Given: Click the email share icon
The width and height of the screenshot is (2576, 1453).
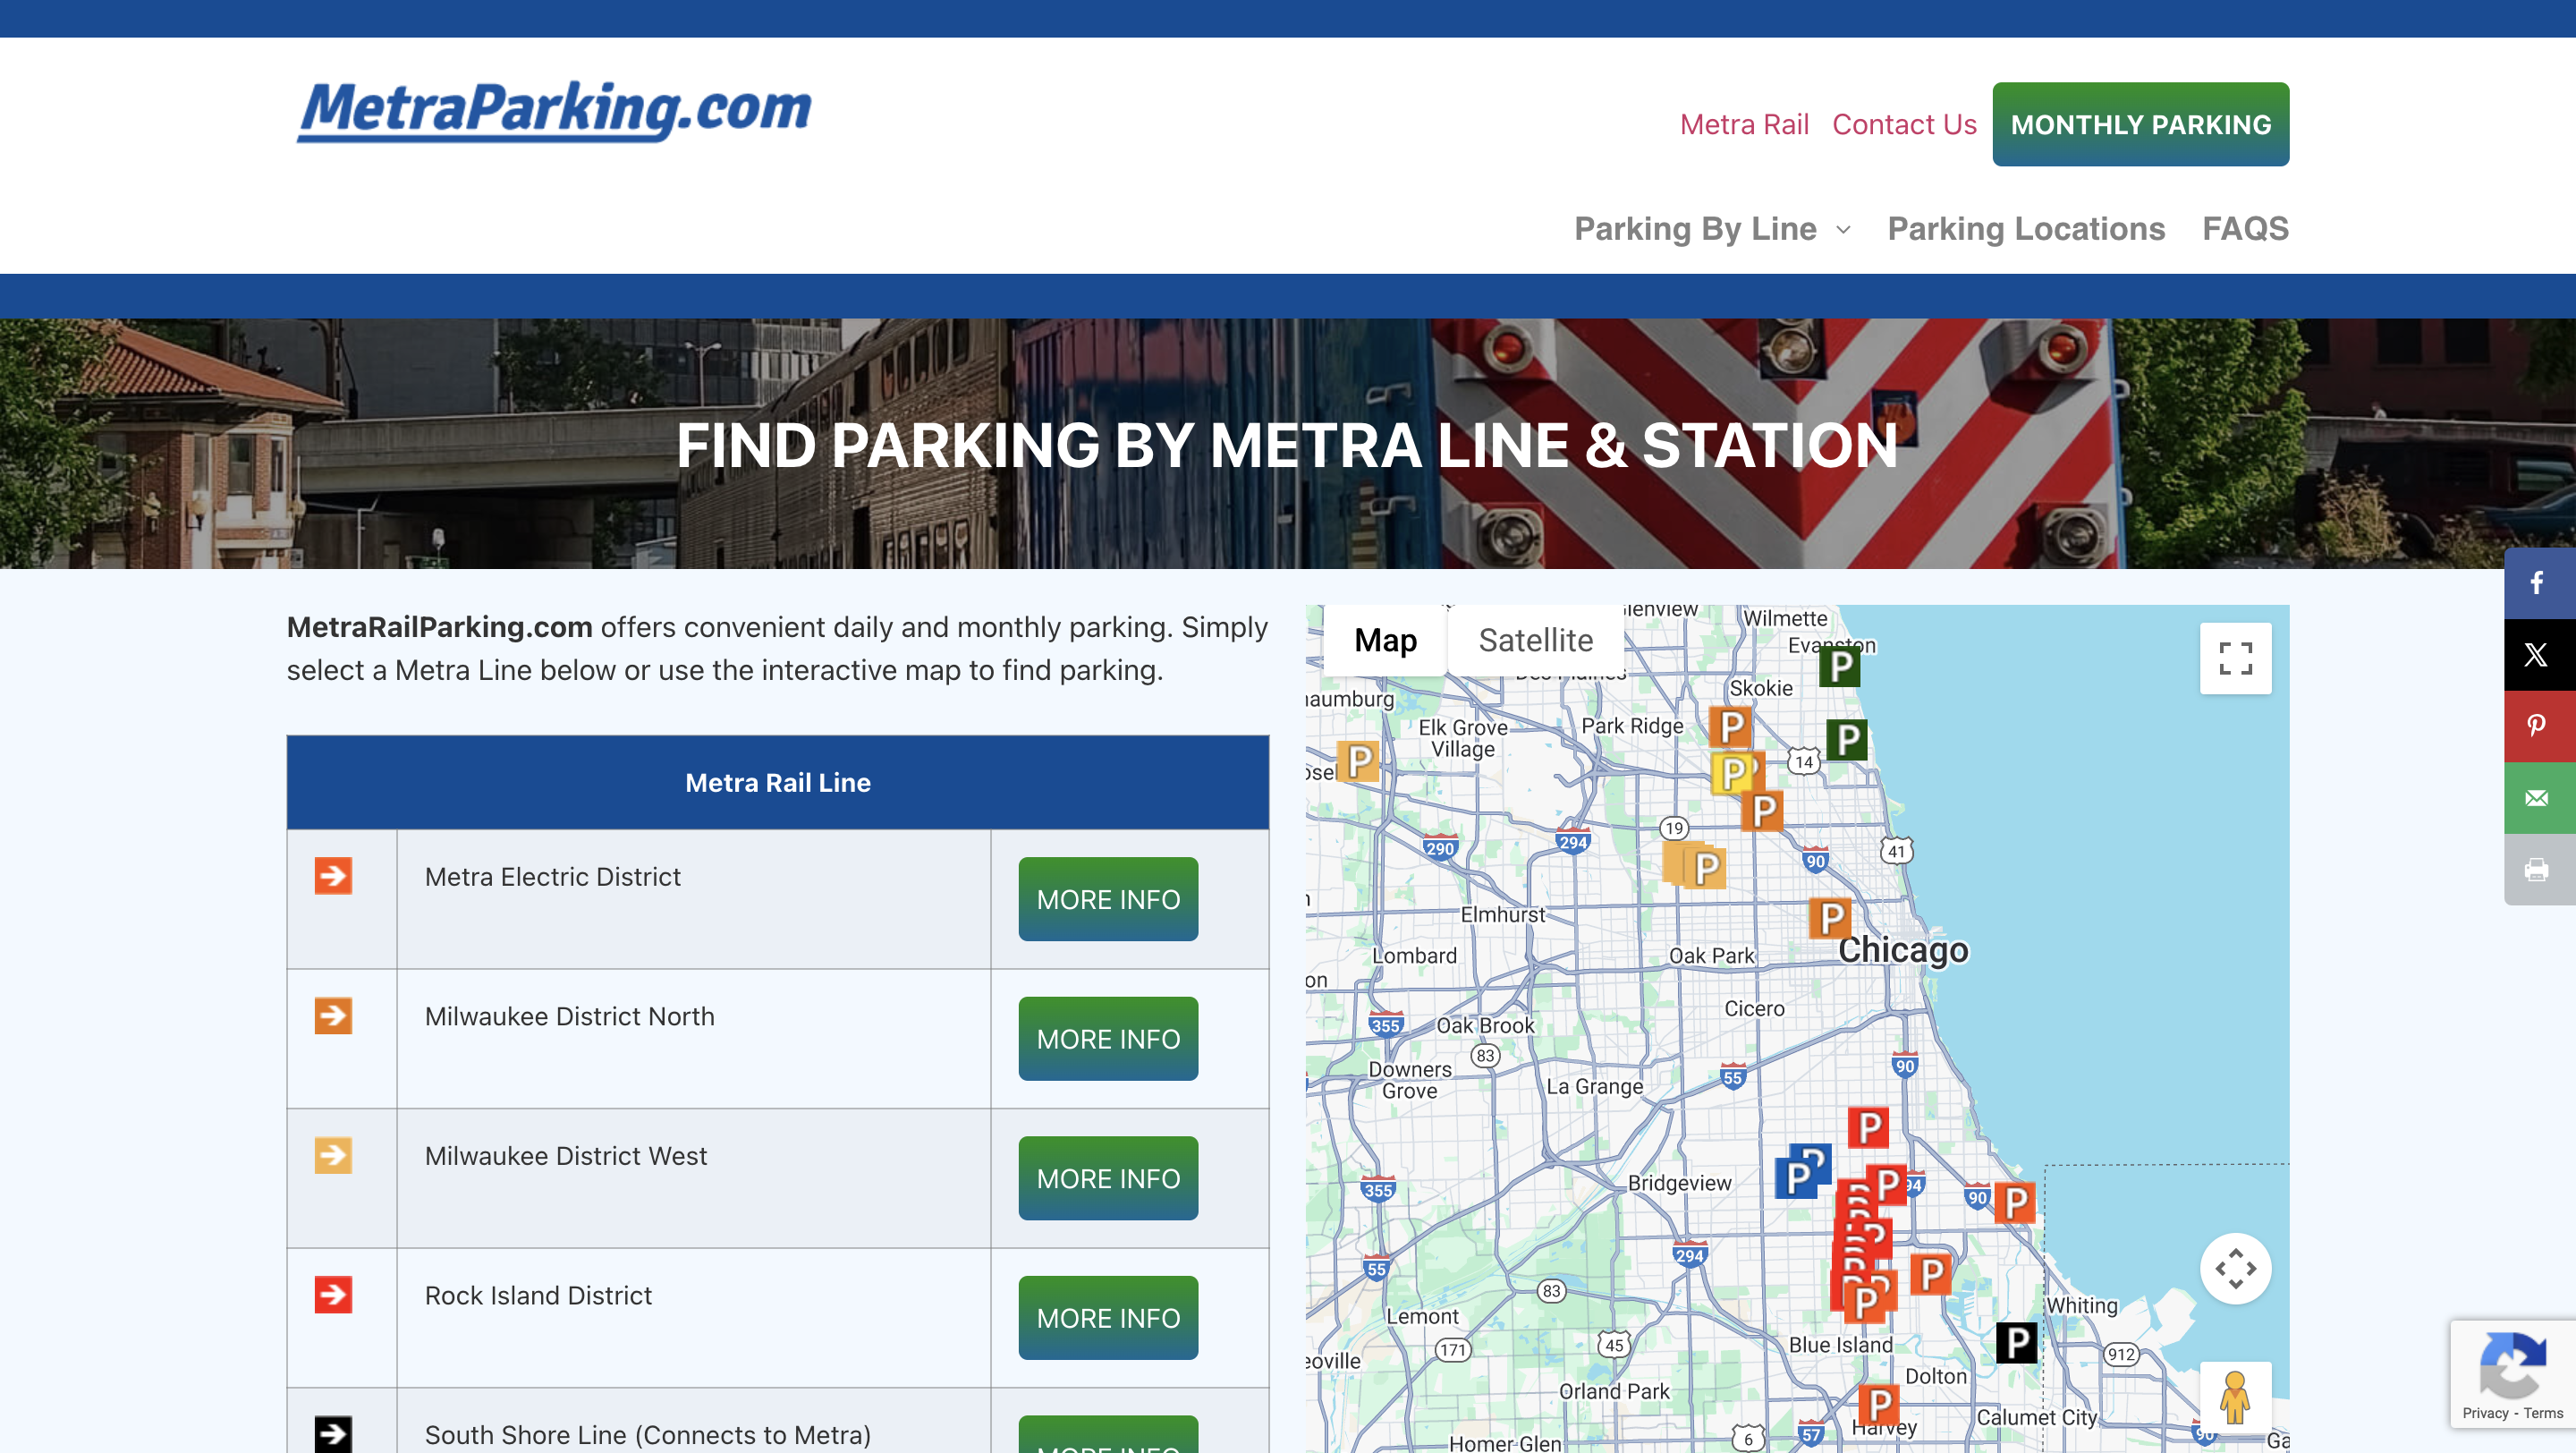Looking at the screenshot, I should pyautogui.click(x=2537, y=798).
